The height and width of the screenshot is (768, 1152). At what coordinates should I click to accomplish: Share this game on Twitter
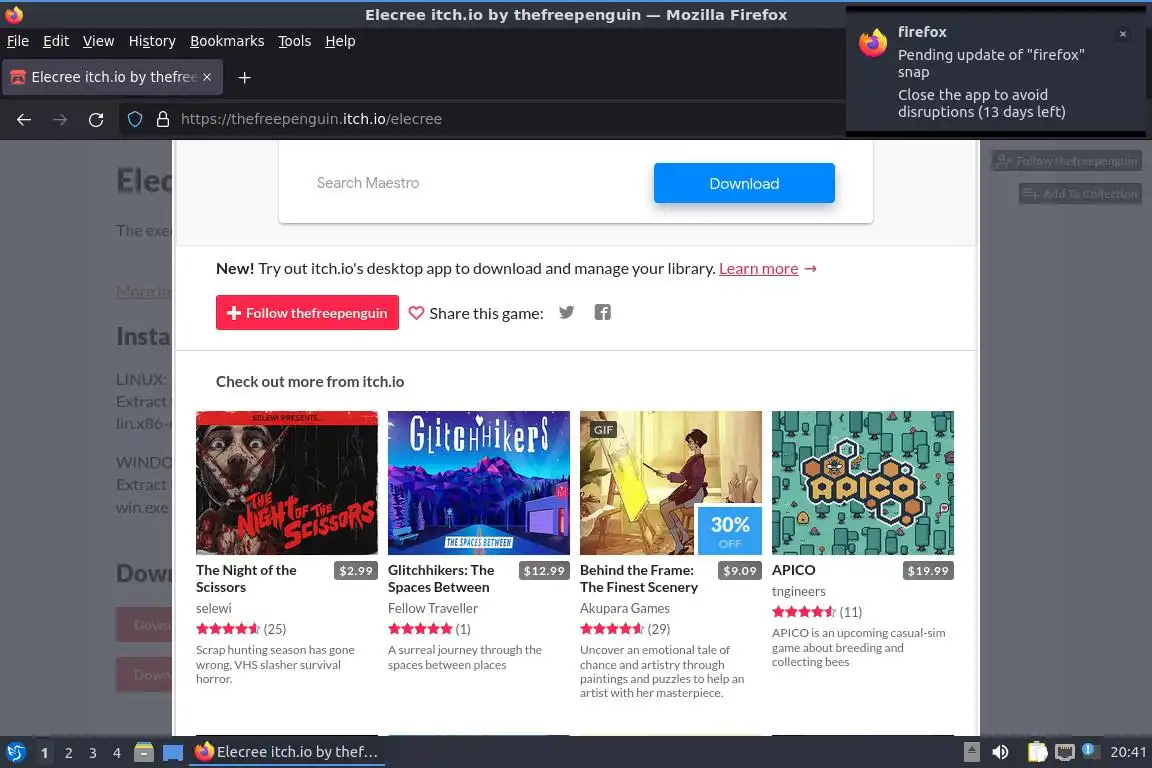coord(566,312)
